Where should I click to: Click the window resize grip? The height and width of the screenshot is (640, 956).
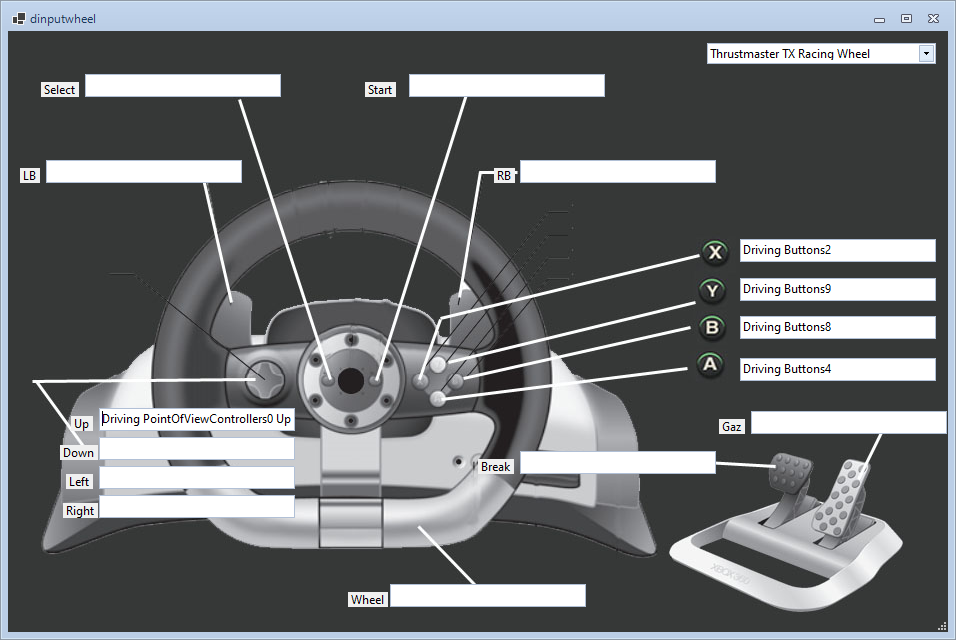point(942,626)
